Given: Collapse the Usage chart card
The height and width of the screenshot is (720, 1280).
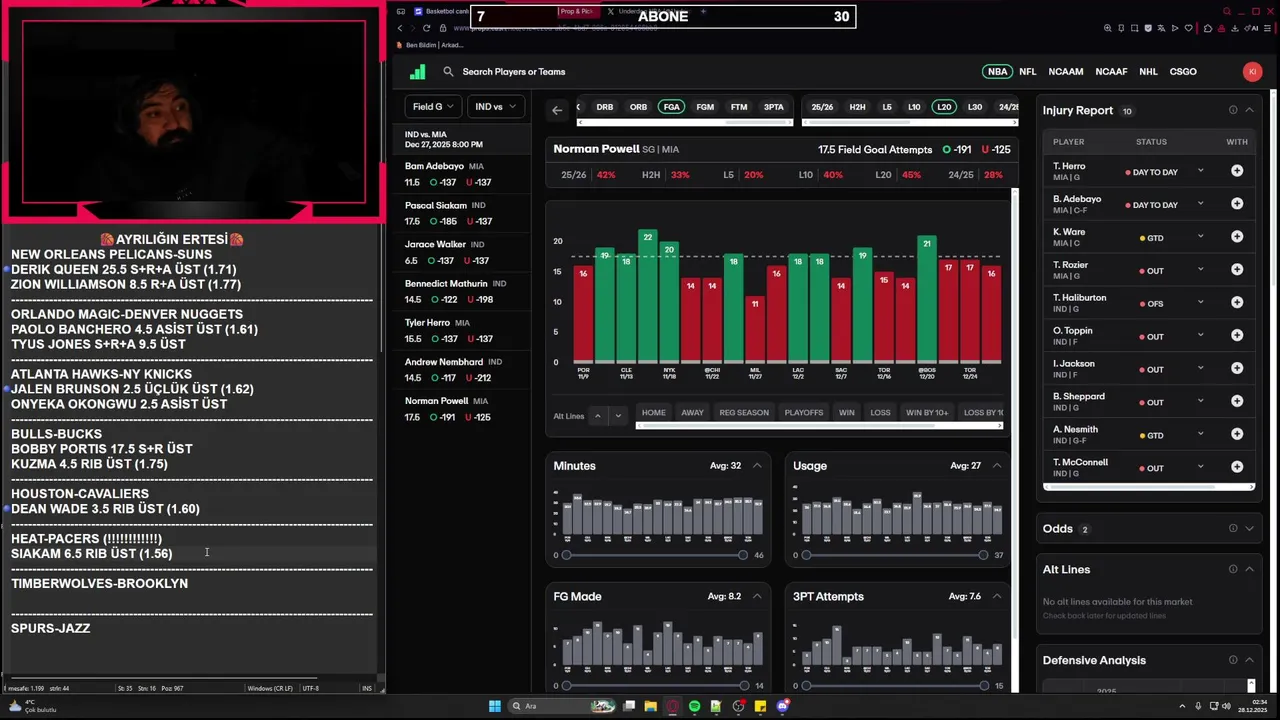Looking at the screenshot, I should (997, 465).
